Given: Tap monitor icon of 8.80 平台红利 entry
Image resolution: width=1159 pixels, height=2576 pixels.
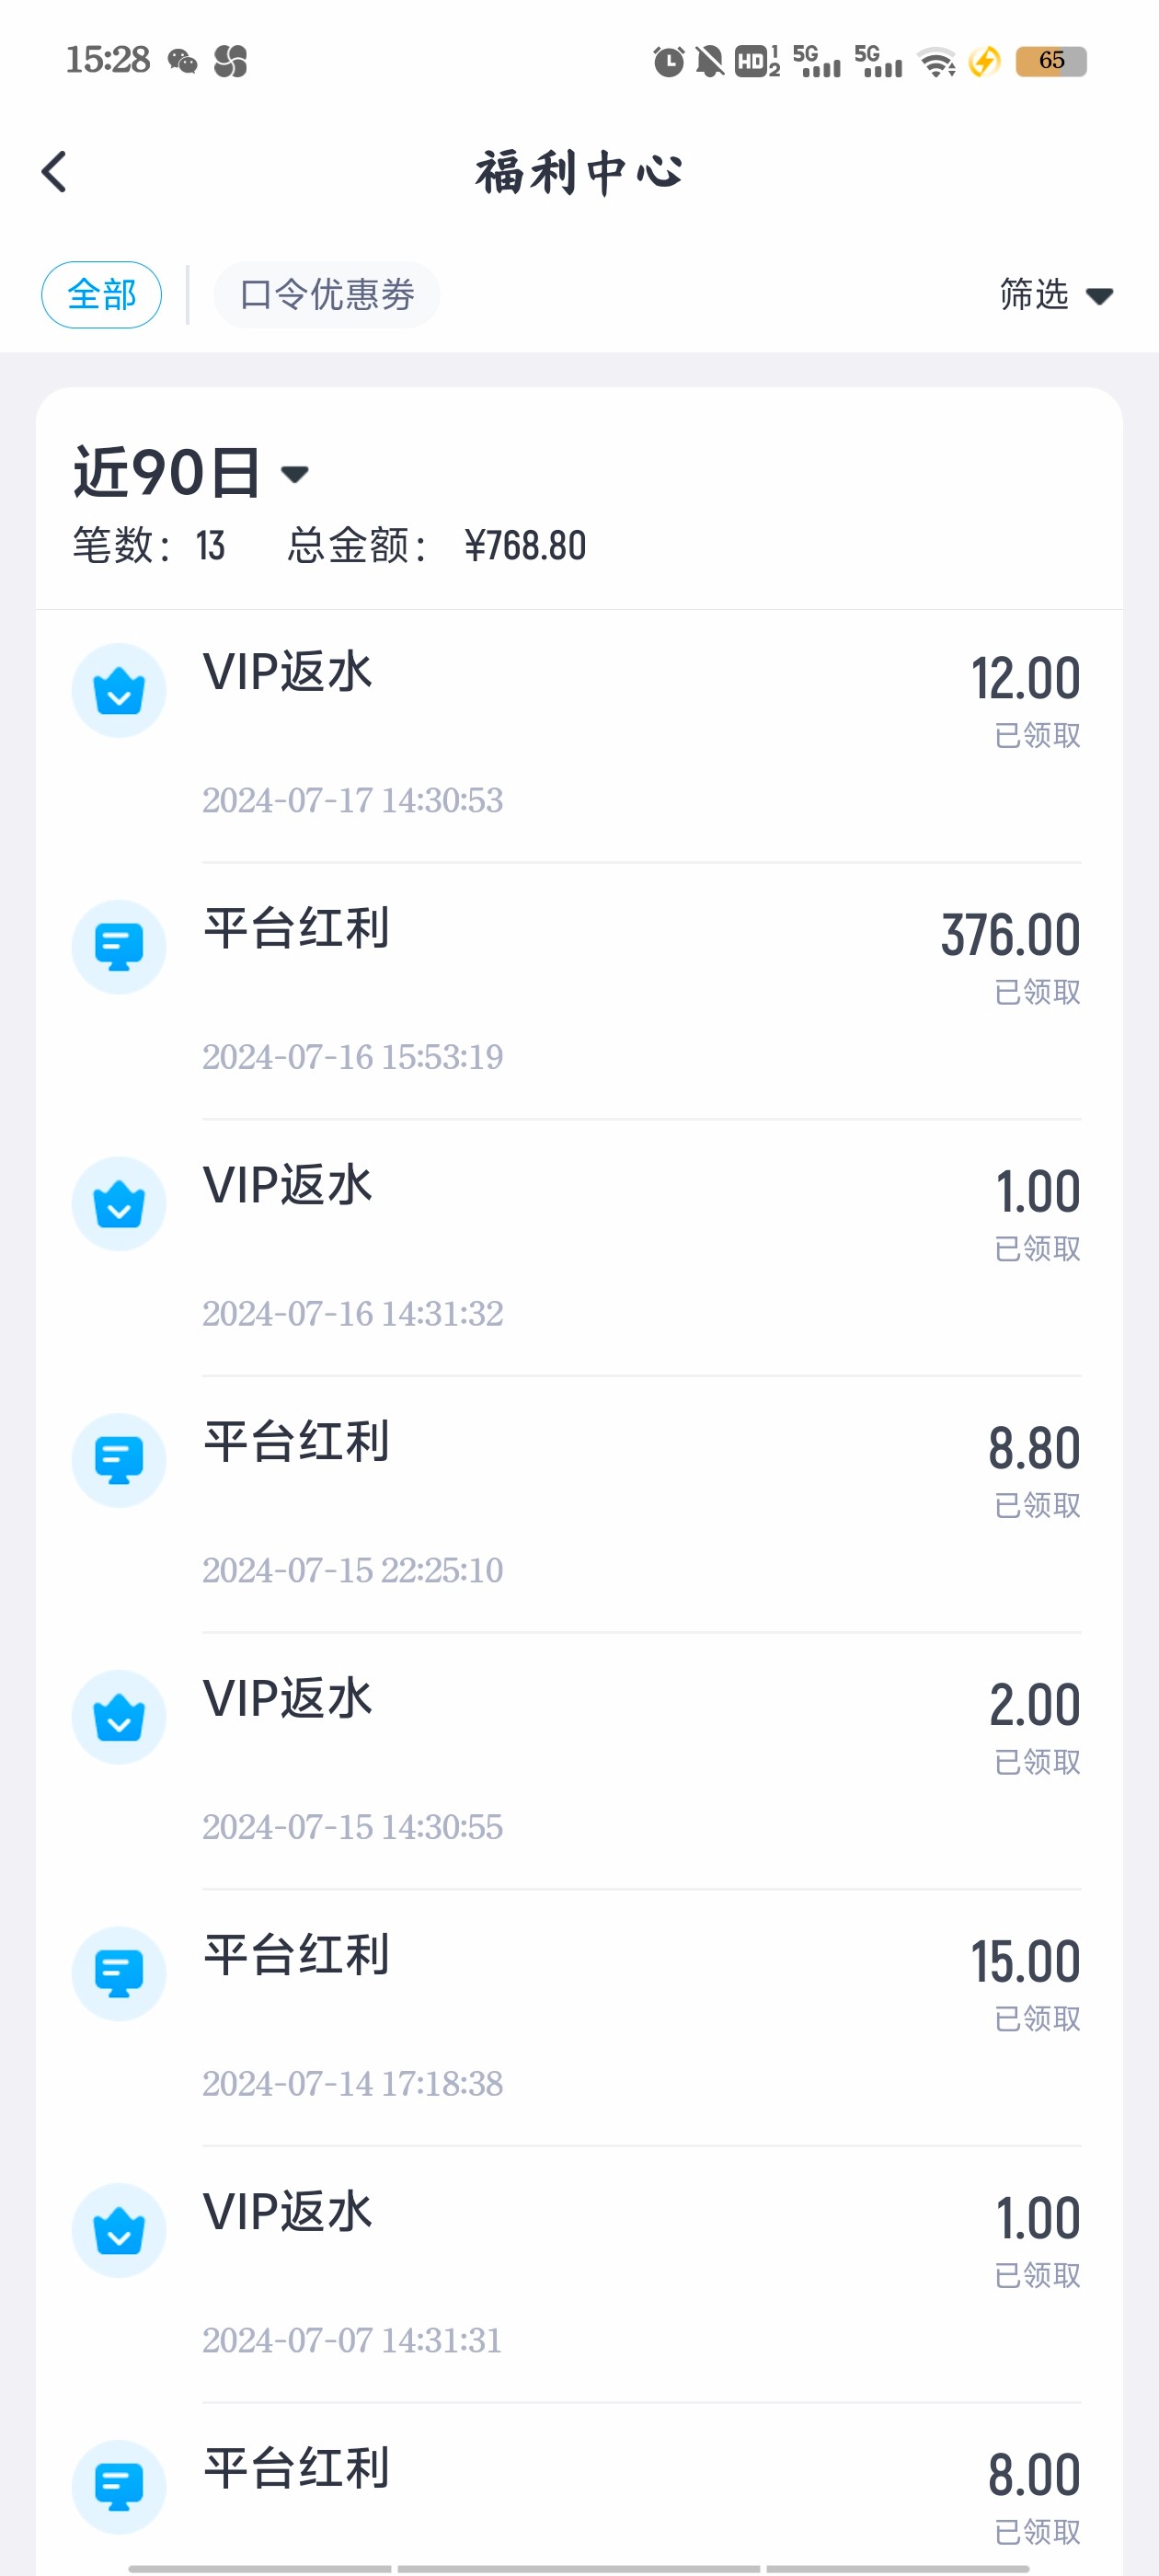Looking at the screenshot, I should click(119, 1460).
